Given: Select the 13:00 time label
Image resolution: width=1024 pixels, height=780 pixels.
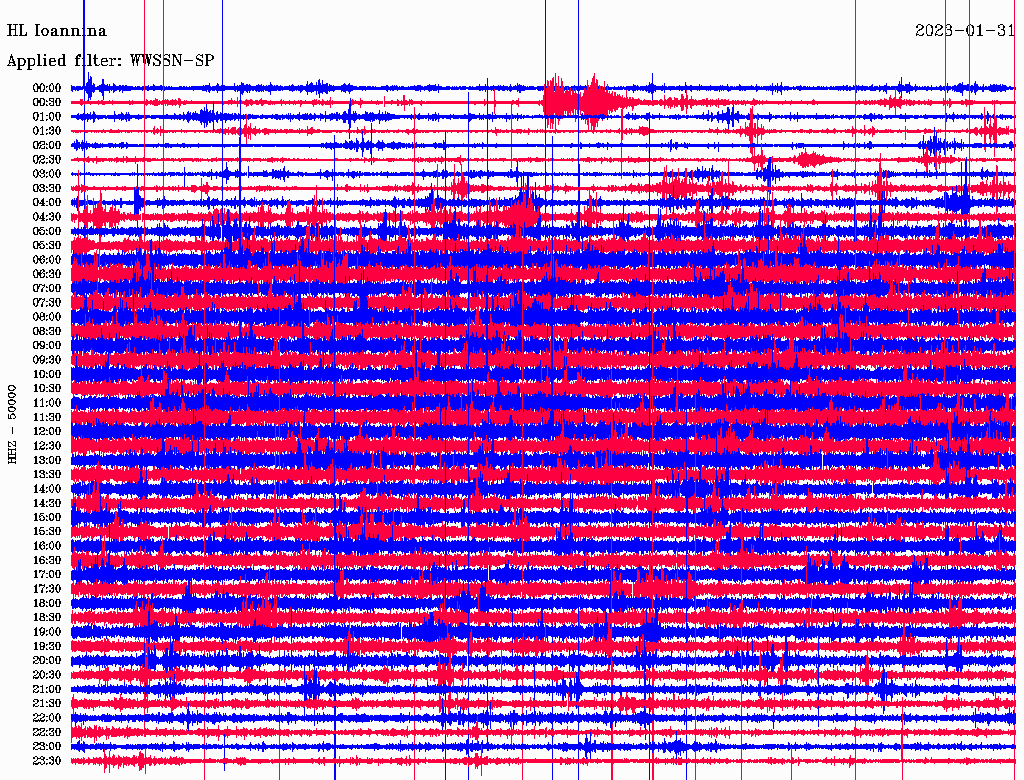Looking at the screenshot, I should click(x=47, y=460).
